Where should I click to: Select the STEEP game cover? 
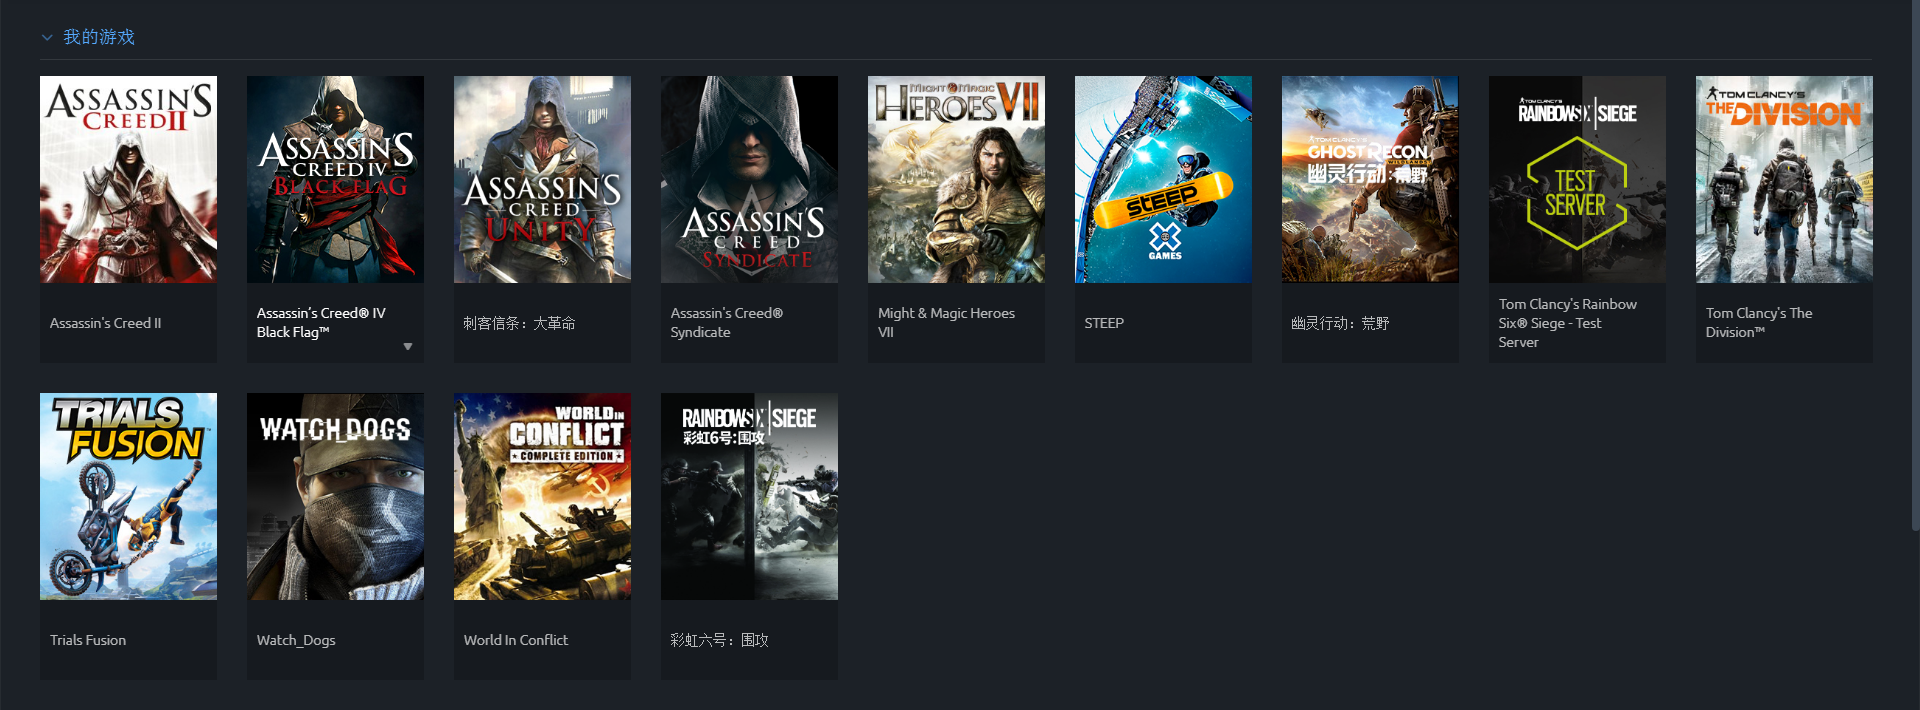[1163, 179]
